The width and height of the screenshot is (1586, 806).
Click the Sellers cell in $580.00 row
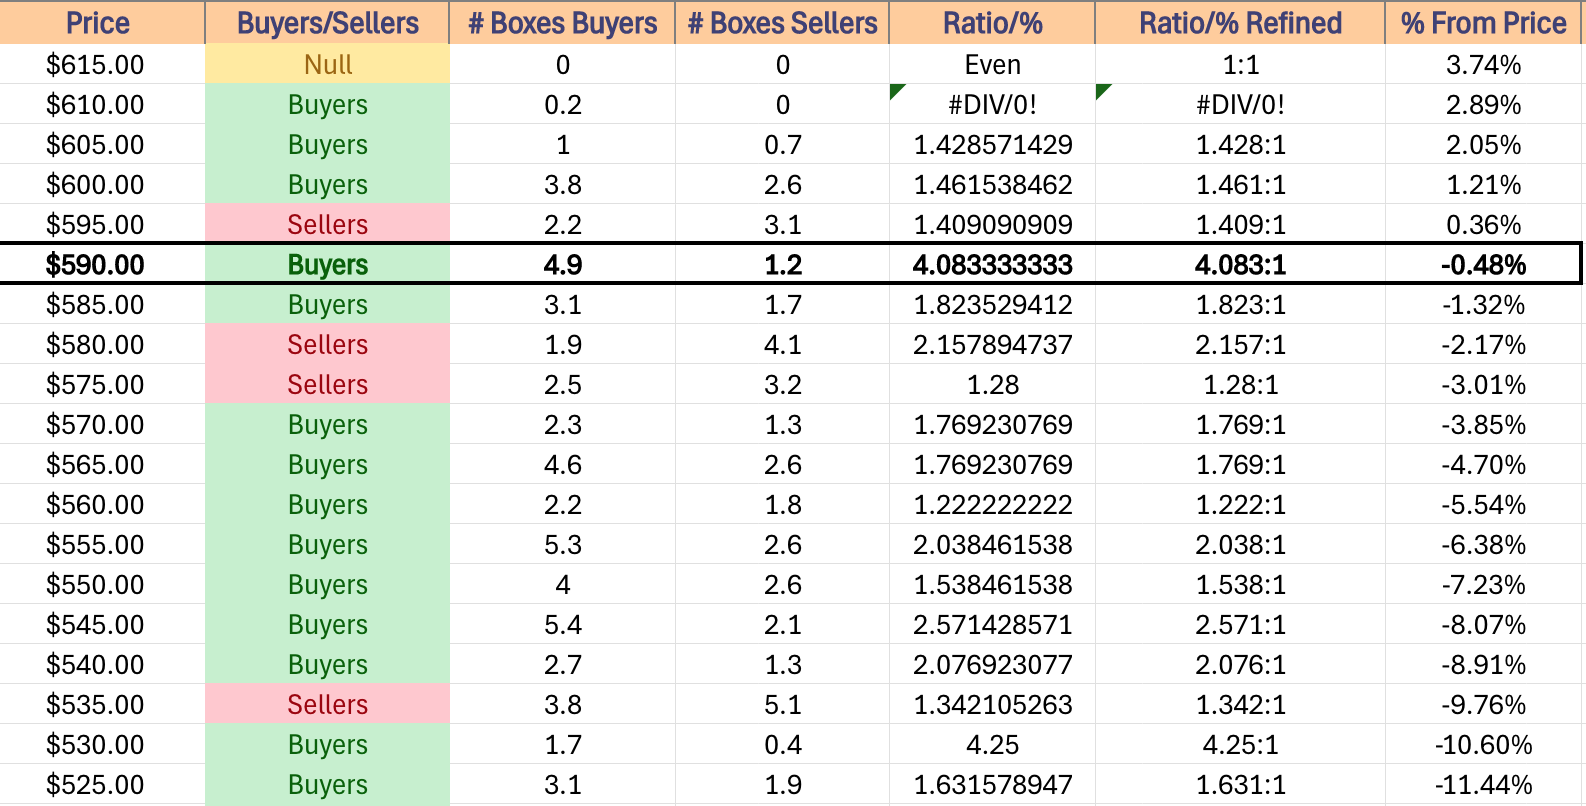(327, 344)
